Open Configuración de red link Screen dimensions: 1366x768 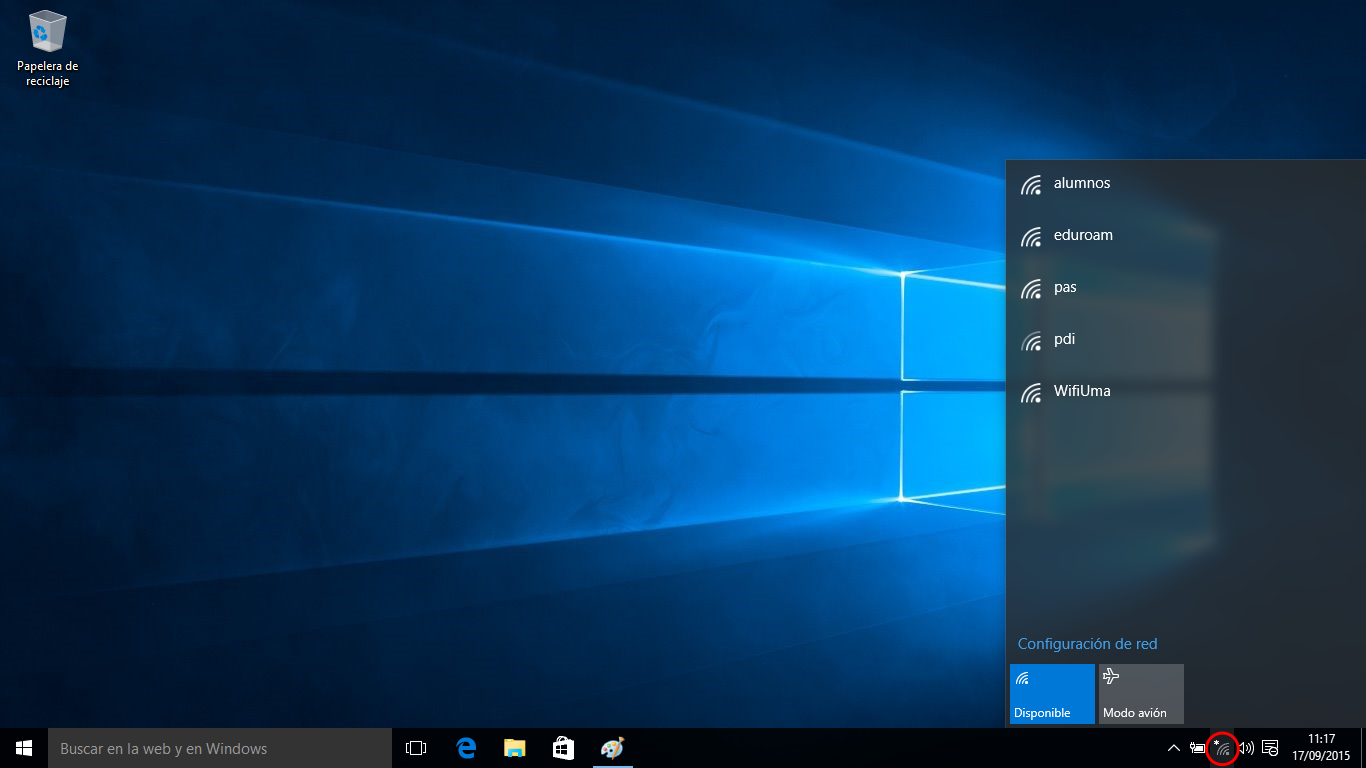tap(1087, 644)
